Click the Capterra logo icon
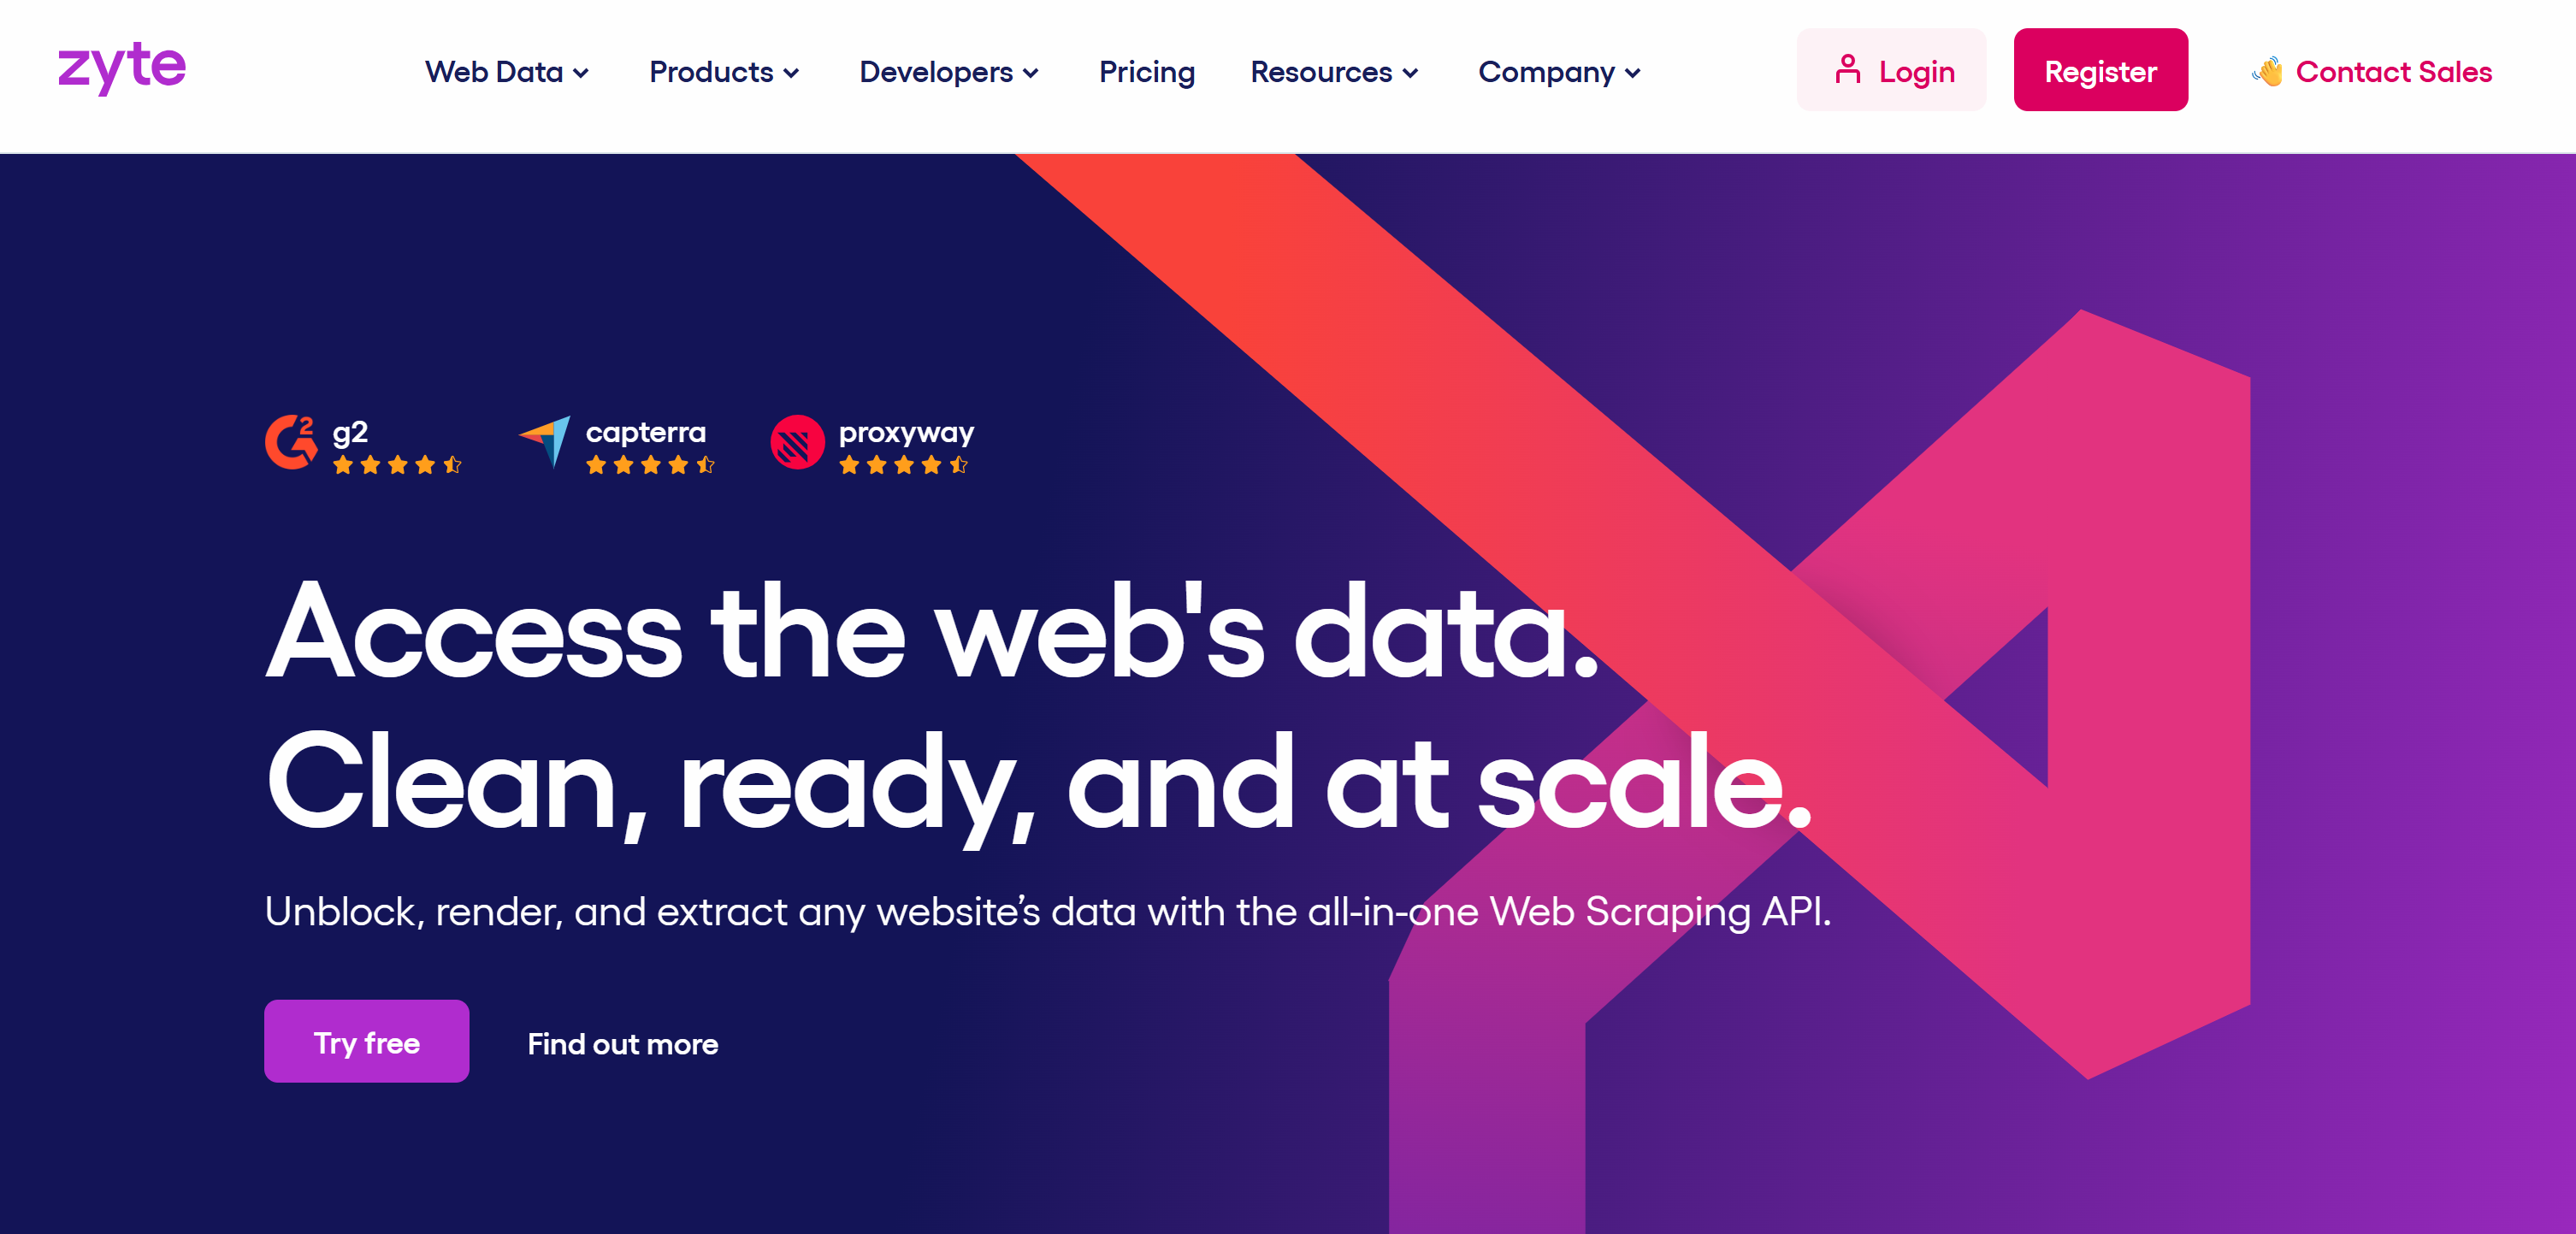Screen dimensions: 2576x1234 pos(546,443)
